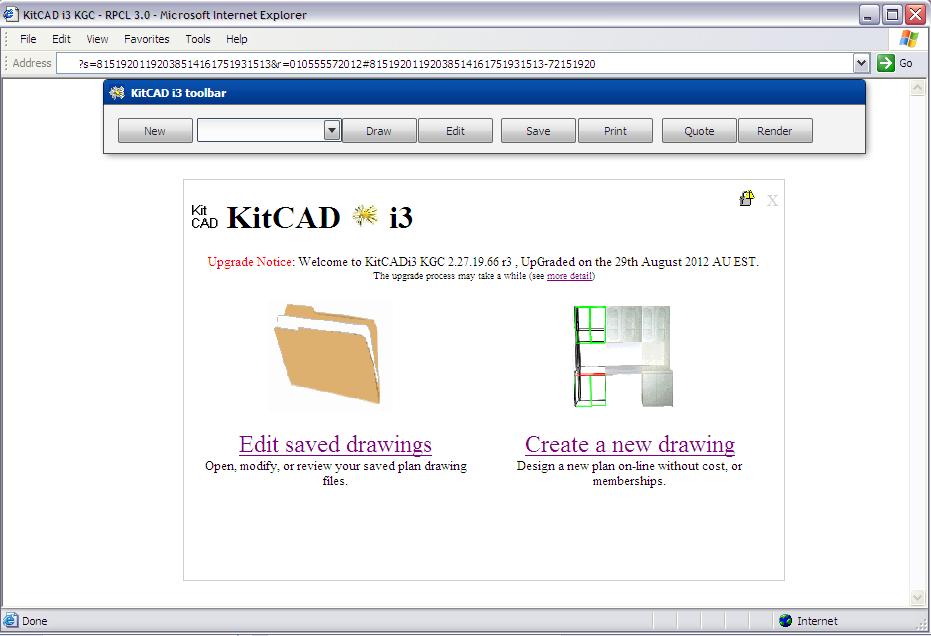Click the empty combo box field in toolbar
Screen dimensions: 931x636
[261, 131]
